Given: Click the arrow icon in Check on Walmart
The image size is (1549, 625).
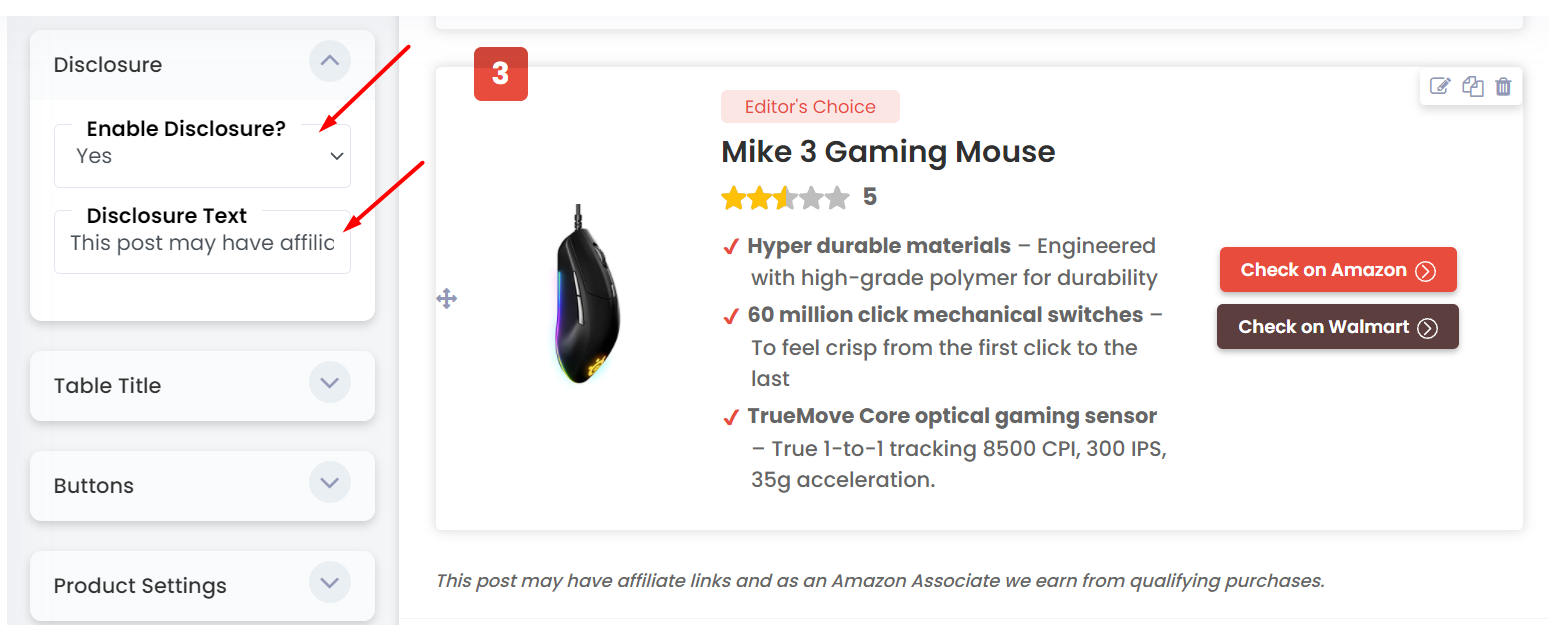Looking at the screenshot, I should coord(1428,328).
